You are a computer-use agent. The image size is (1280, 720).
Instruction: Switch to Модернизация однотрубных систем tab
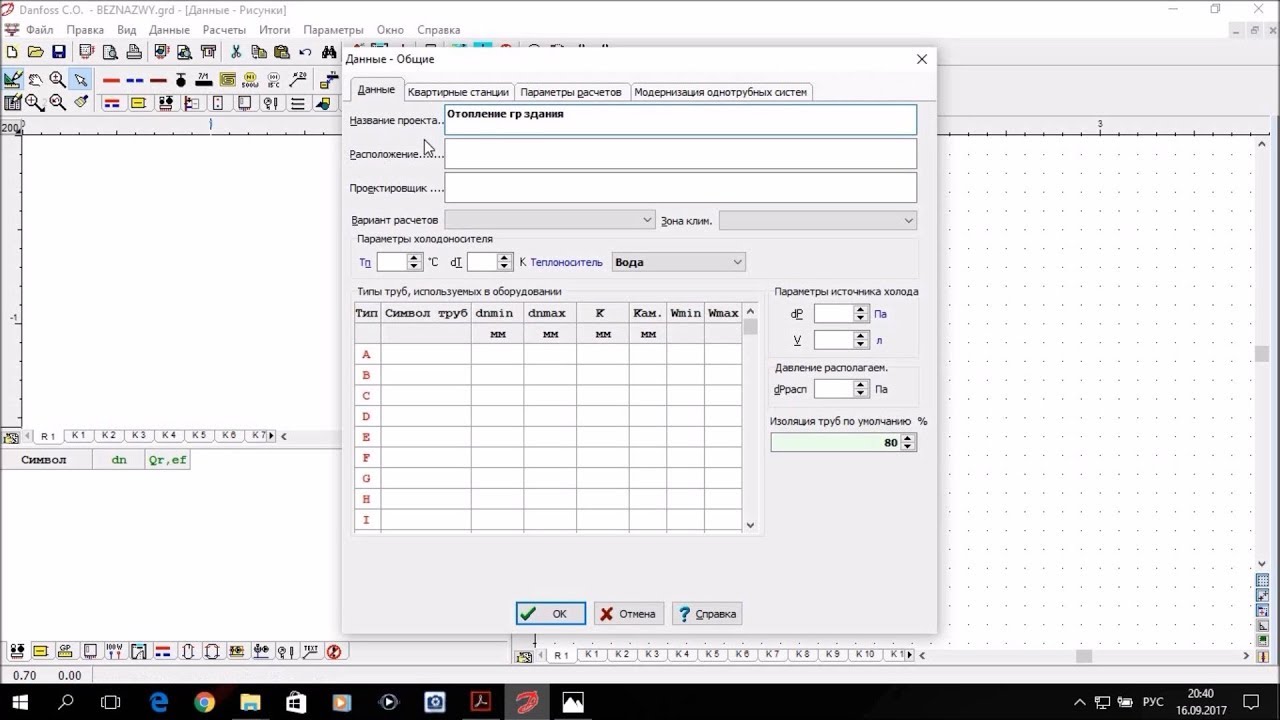click(720, 92)
